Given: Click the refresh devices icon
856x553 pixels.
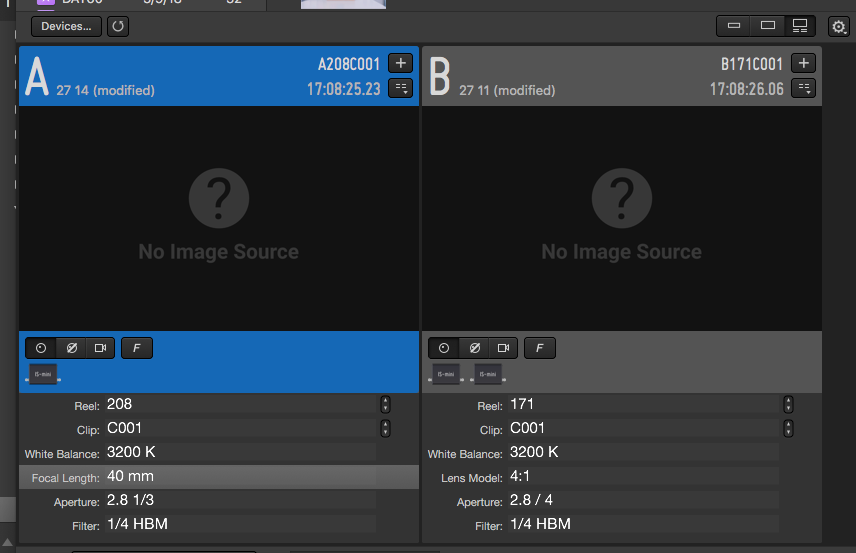Looking at the screenshot, I should coord(118,26).
